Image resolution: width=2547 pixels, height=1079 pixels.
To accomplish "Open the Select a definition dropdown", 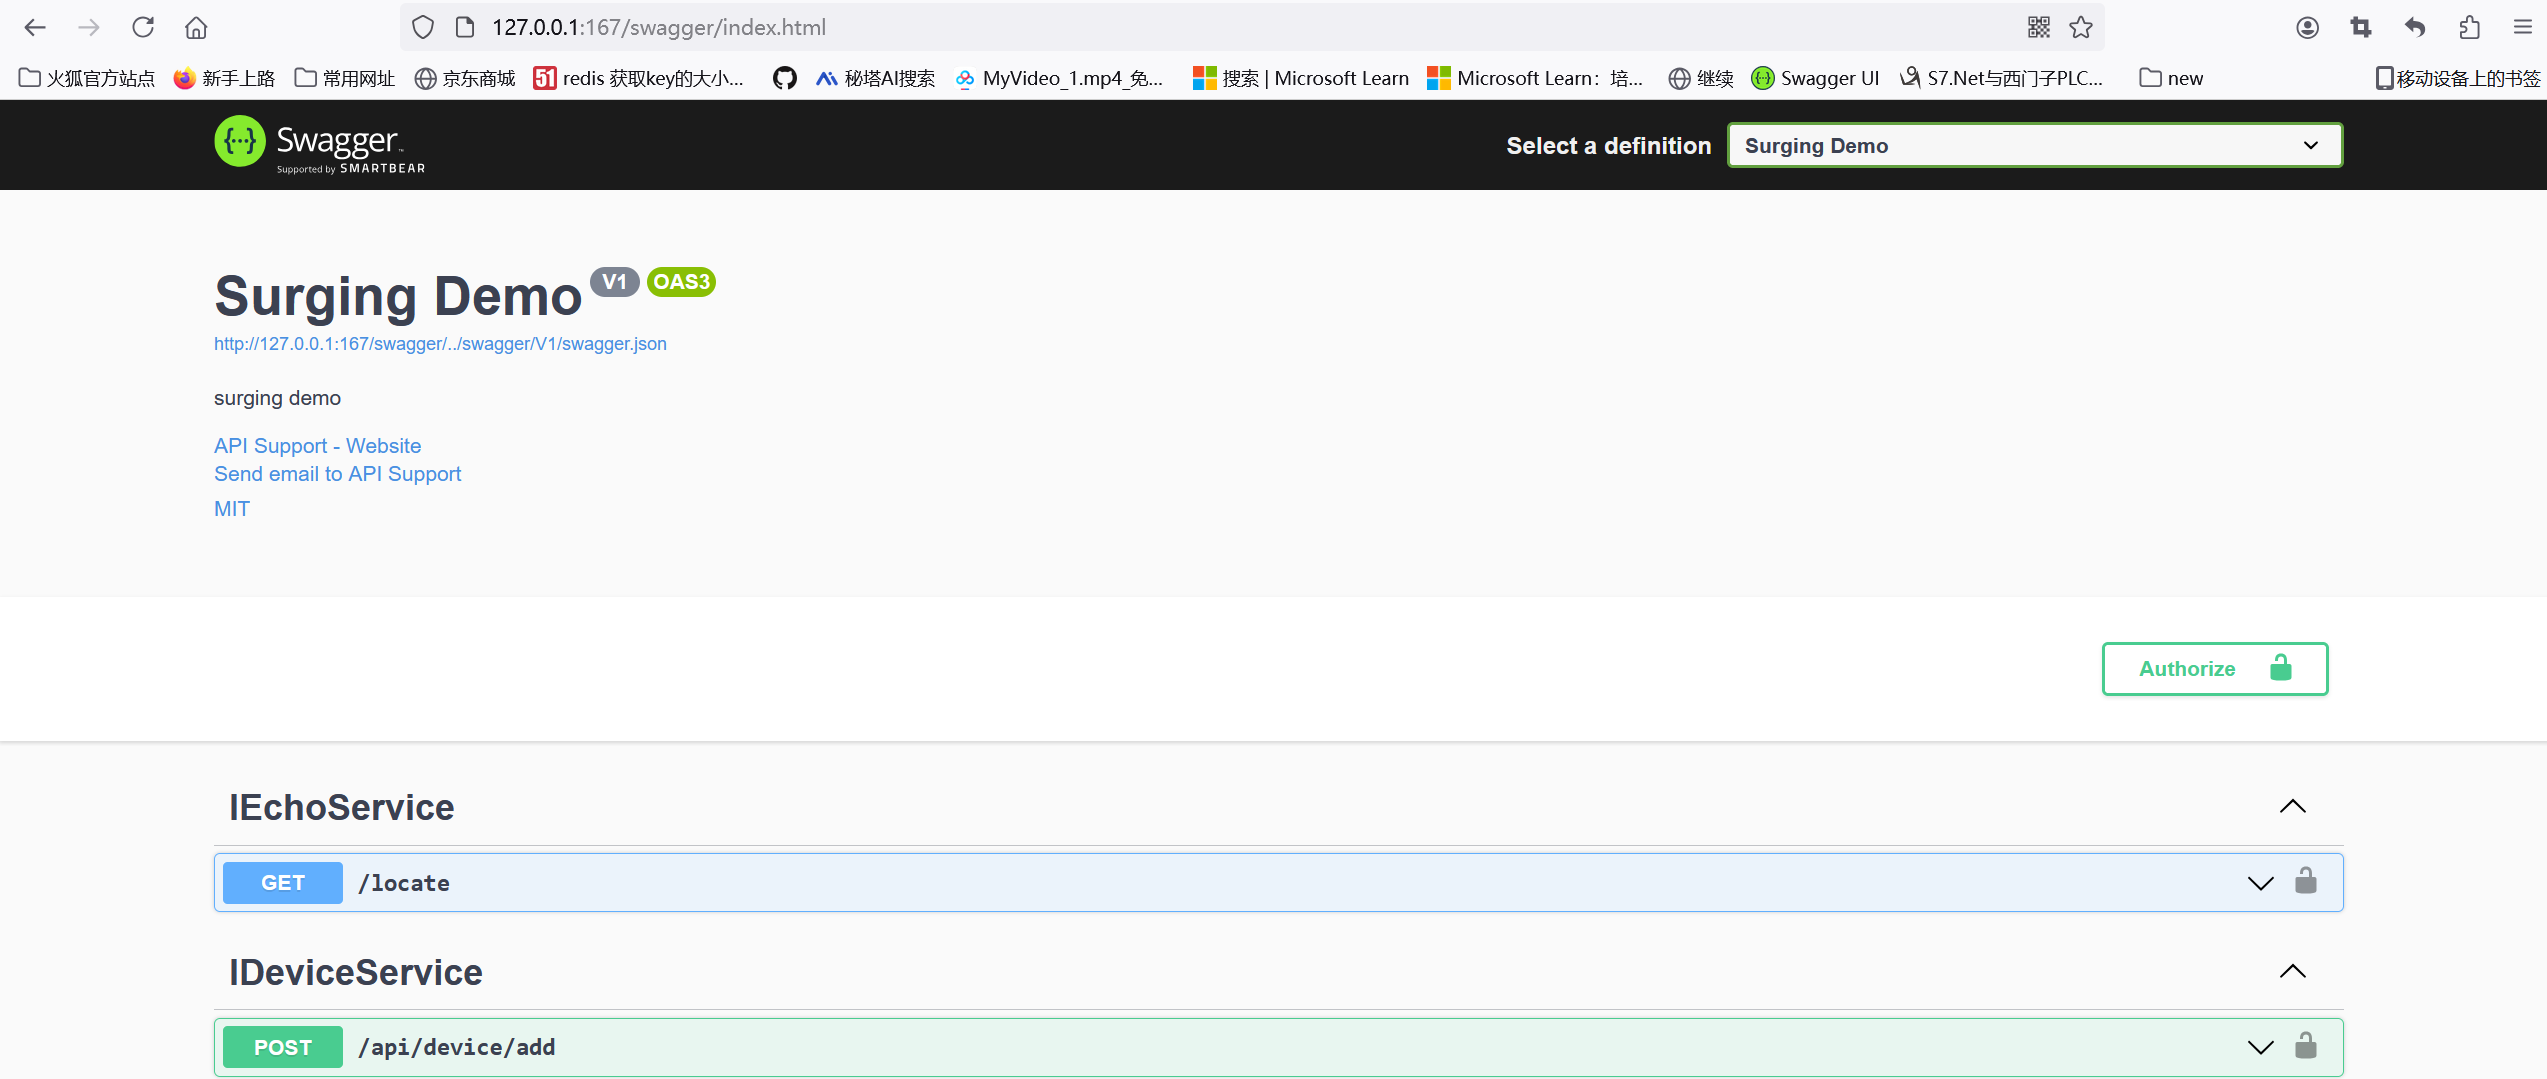I will tap(2034, 145).
